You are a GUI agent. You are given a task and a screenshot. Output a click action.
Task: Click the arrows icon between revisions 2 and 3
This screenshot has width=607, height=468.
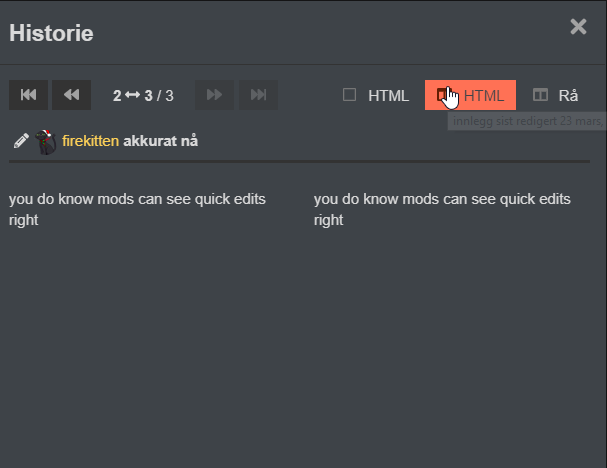132,96
